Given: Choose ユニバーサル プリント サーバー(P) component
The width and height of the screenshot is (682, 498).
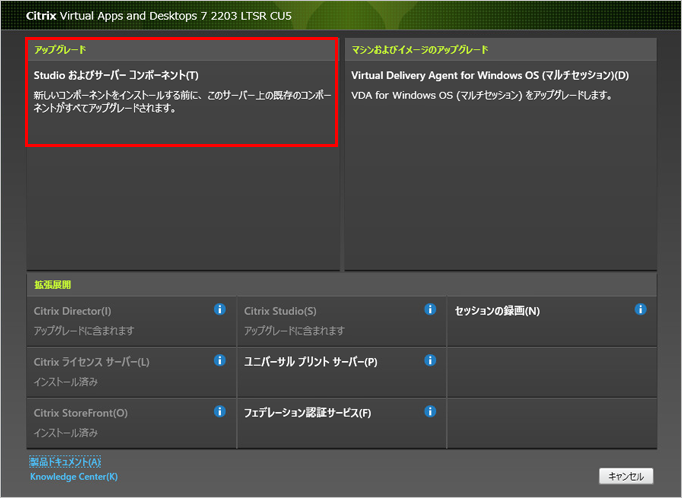Looking at the screenshot, I should pos(311,362).
